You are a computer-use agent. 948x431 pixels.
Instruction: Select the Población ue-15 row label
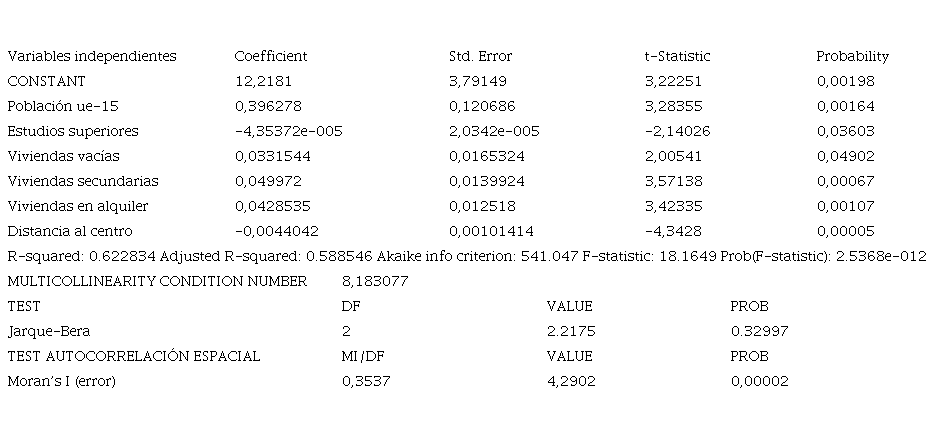63,106
